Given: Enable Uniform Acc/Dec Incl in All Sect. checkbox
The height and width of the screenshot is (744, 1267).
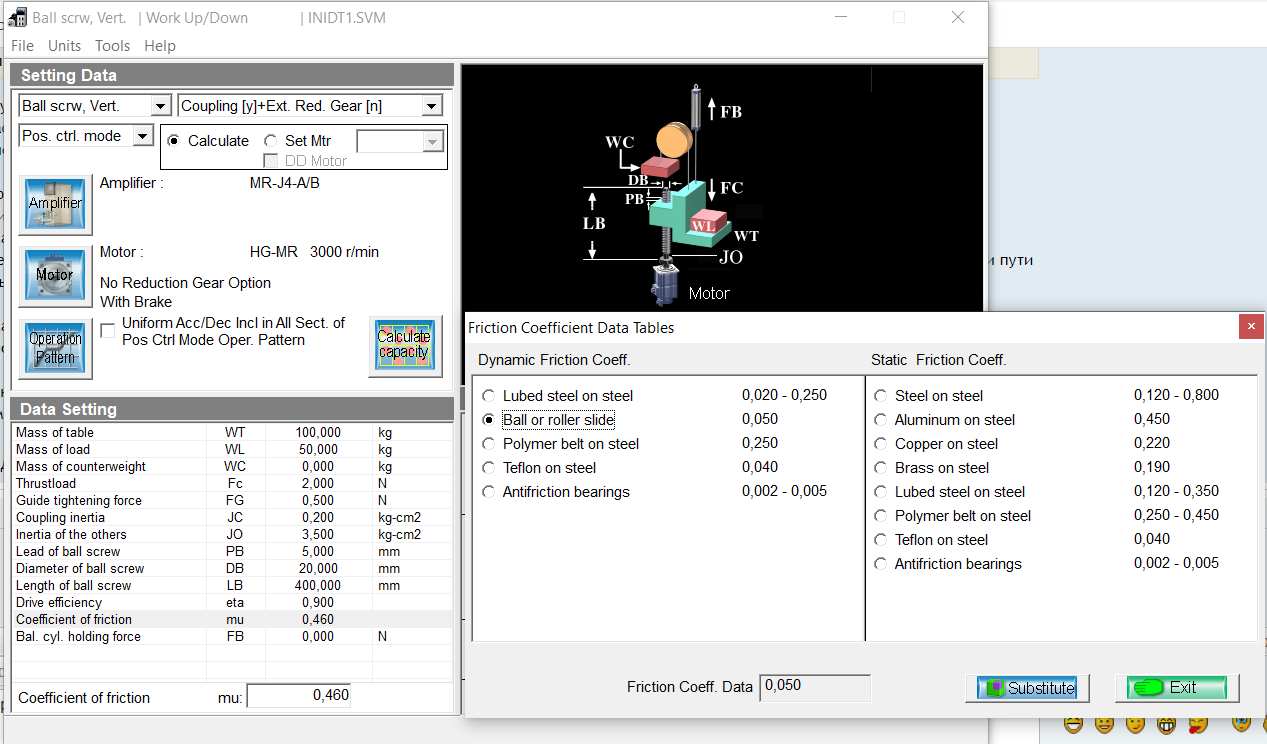Looking at the screenshot, I should pos(108,331).
